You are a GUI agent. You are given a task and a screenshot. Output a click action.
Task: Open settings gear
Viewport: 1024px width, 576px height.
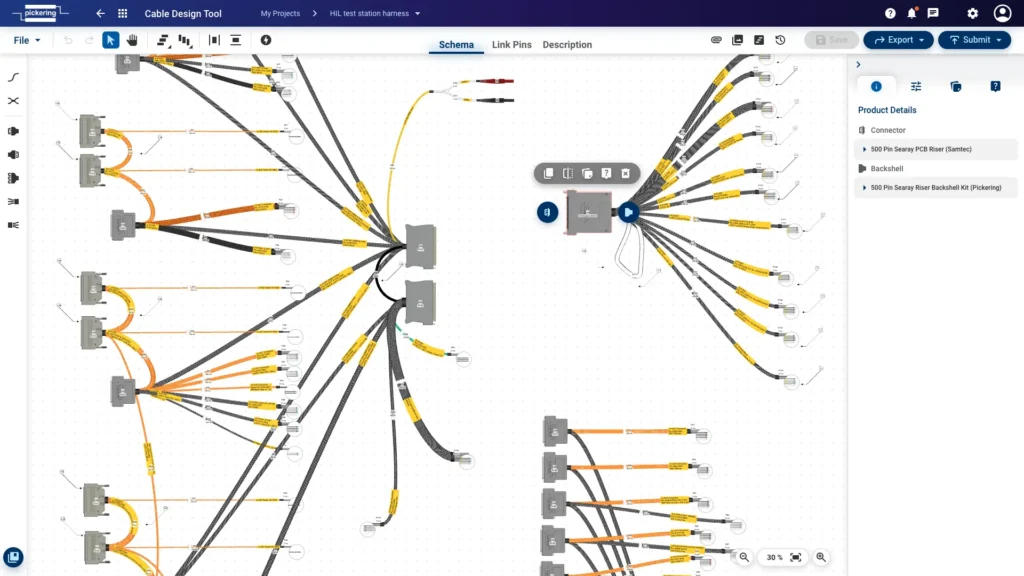click(x=972, y=13)
